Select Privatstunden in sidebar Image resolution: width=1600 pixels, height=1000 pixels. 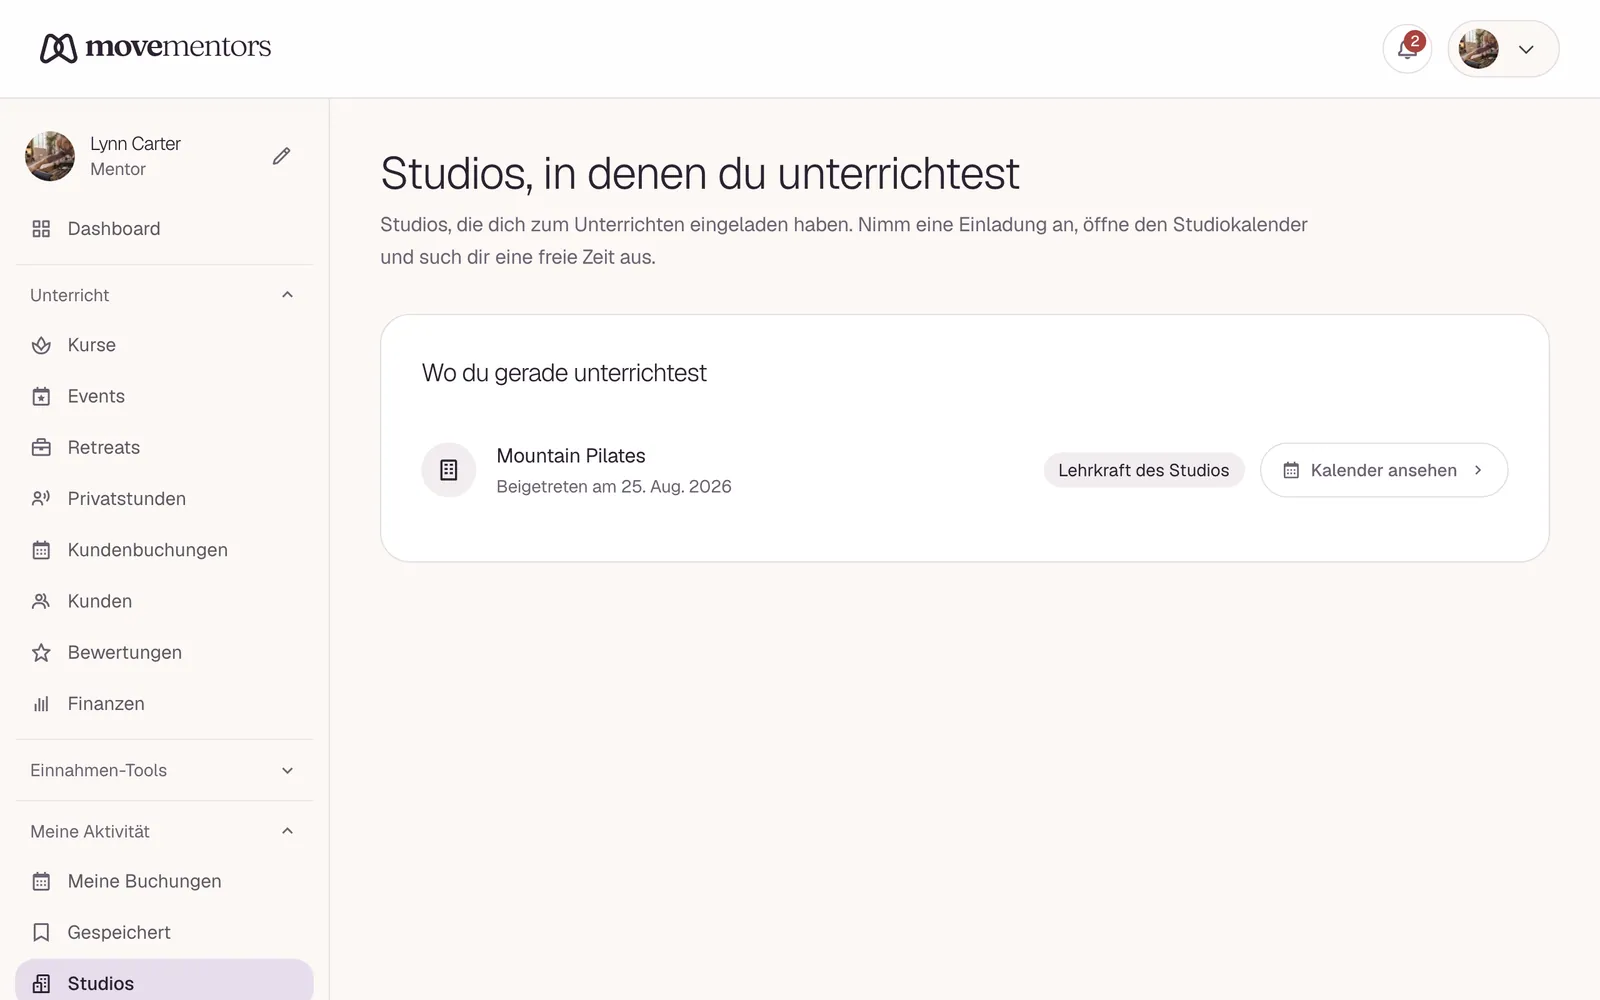tap(164, 499)
